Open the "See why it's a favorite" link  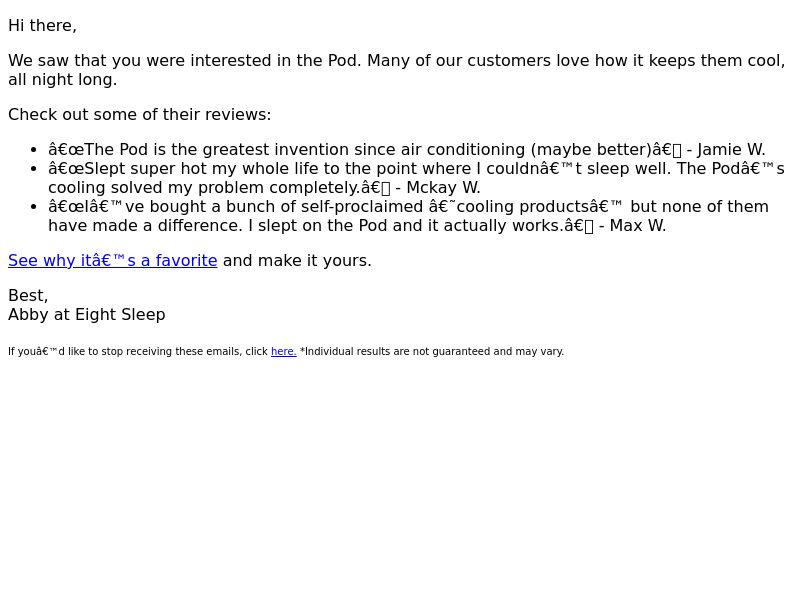(x=113, y=260)
